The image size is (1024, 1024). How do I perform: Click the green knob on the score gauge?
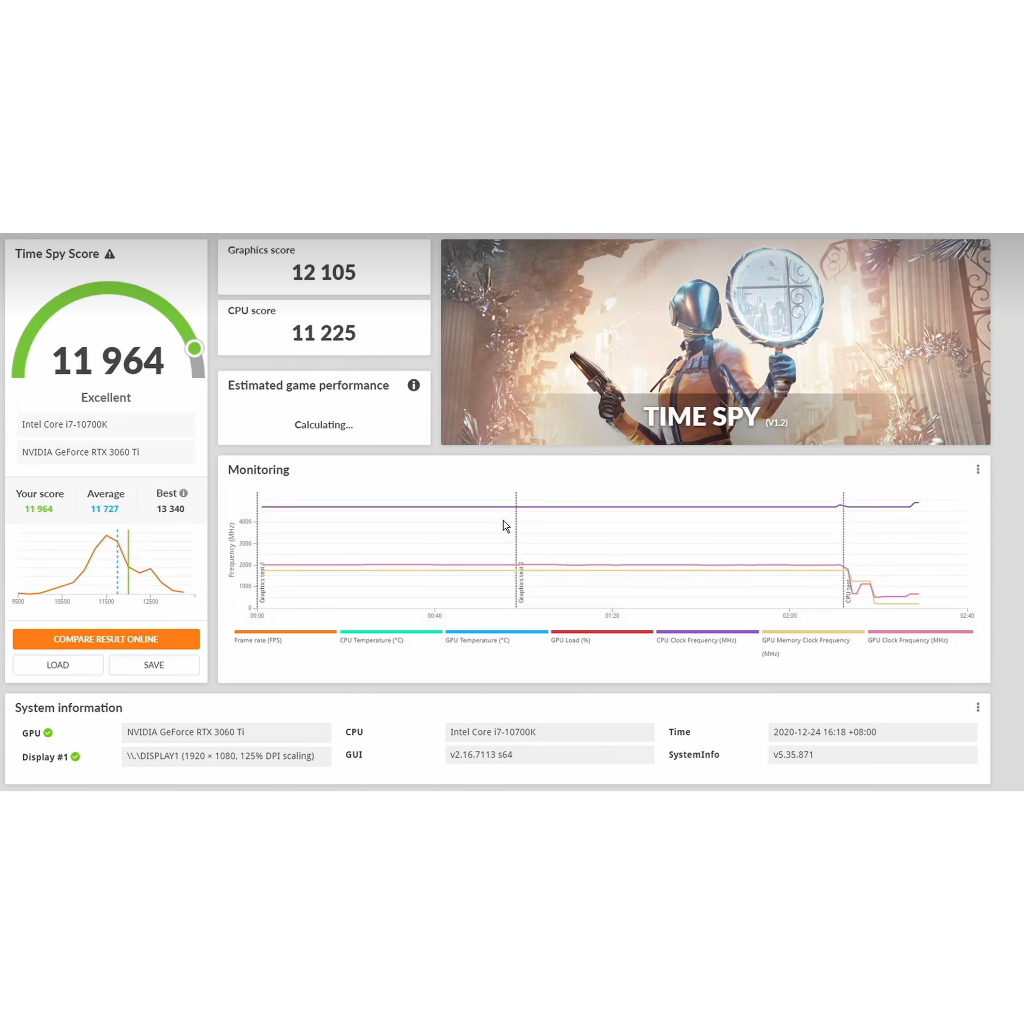[194, 348]
